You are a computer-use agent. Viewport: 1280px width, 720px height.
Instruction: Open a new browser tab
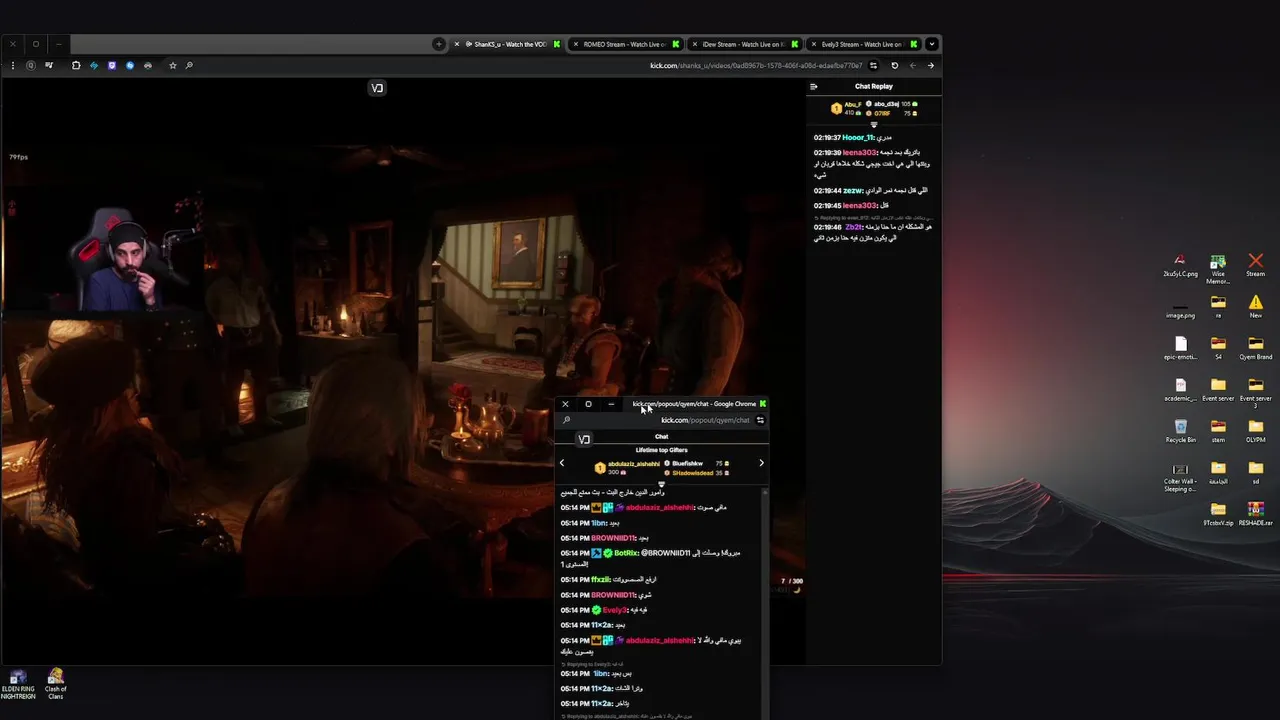[x=438, y=44]
